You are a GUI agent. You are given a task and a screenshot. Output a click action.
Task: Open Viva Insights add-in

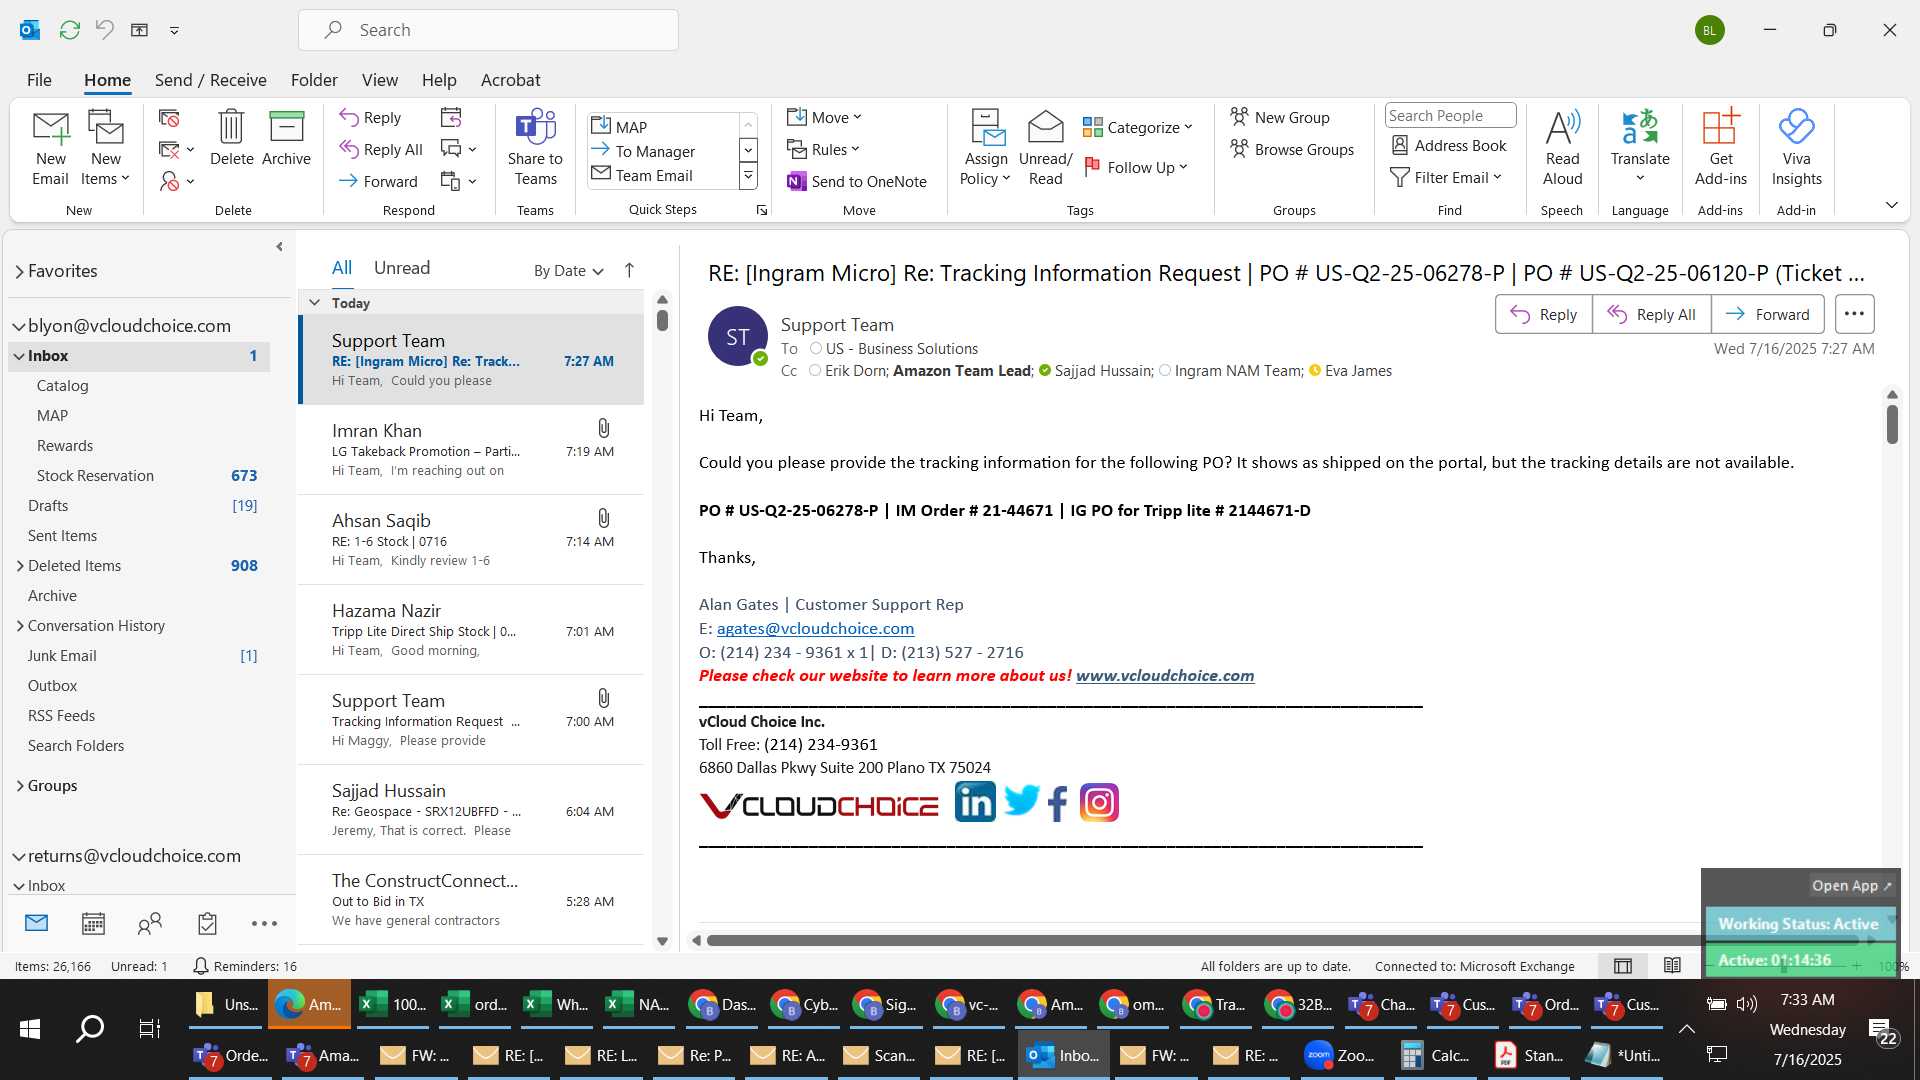[x=1796, y=147]
